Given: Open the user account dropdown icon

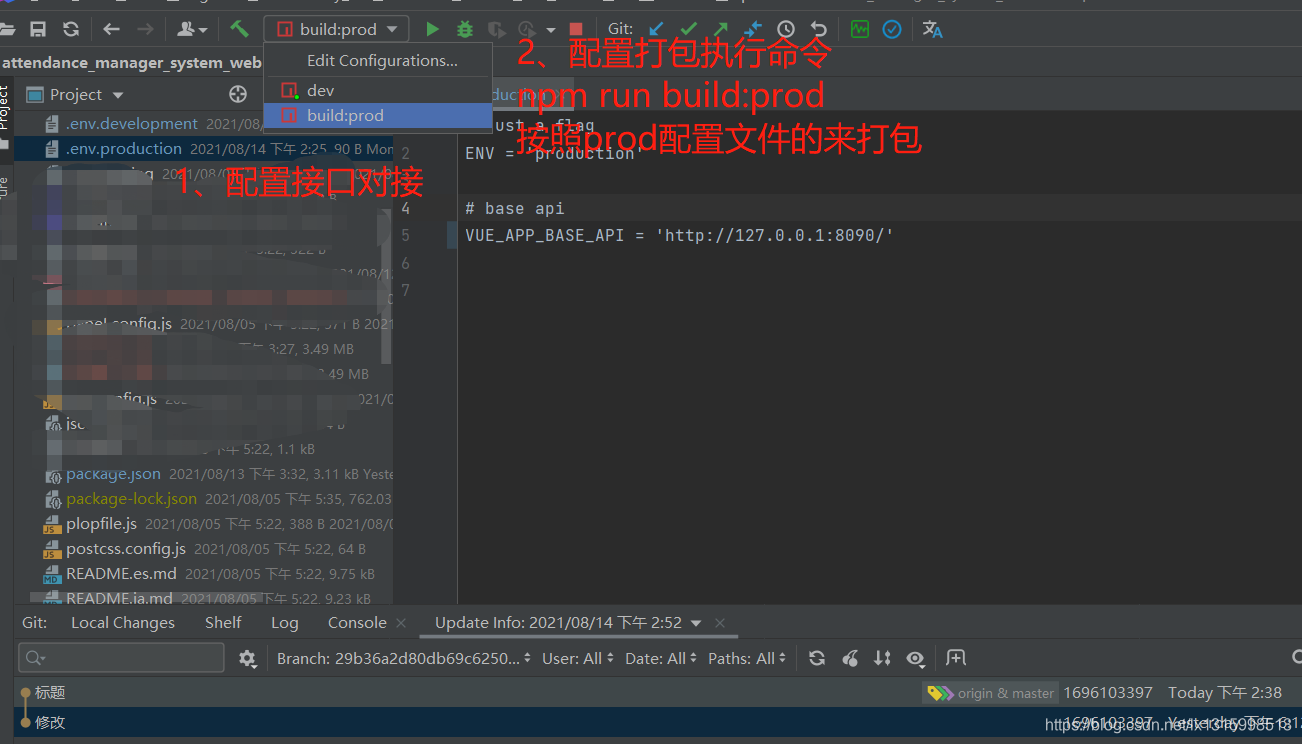Looking at the screenshot, I should [191, 29].
